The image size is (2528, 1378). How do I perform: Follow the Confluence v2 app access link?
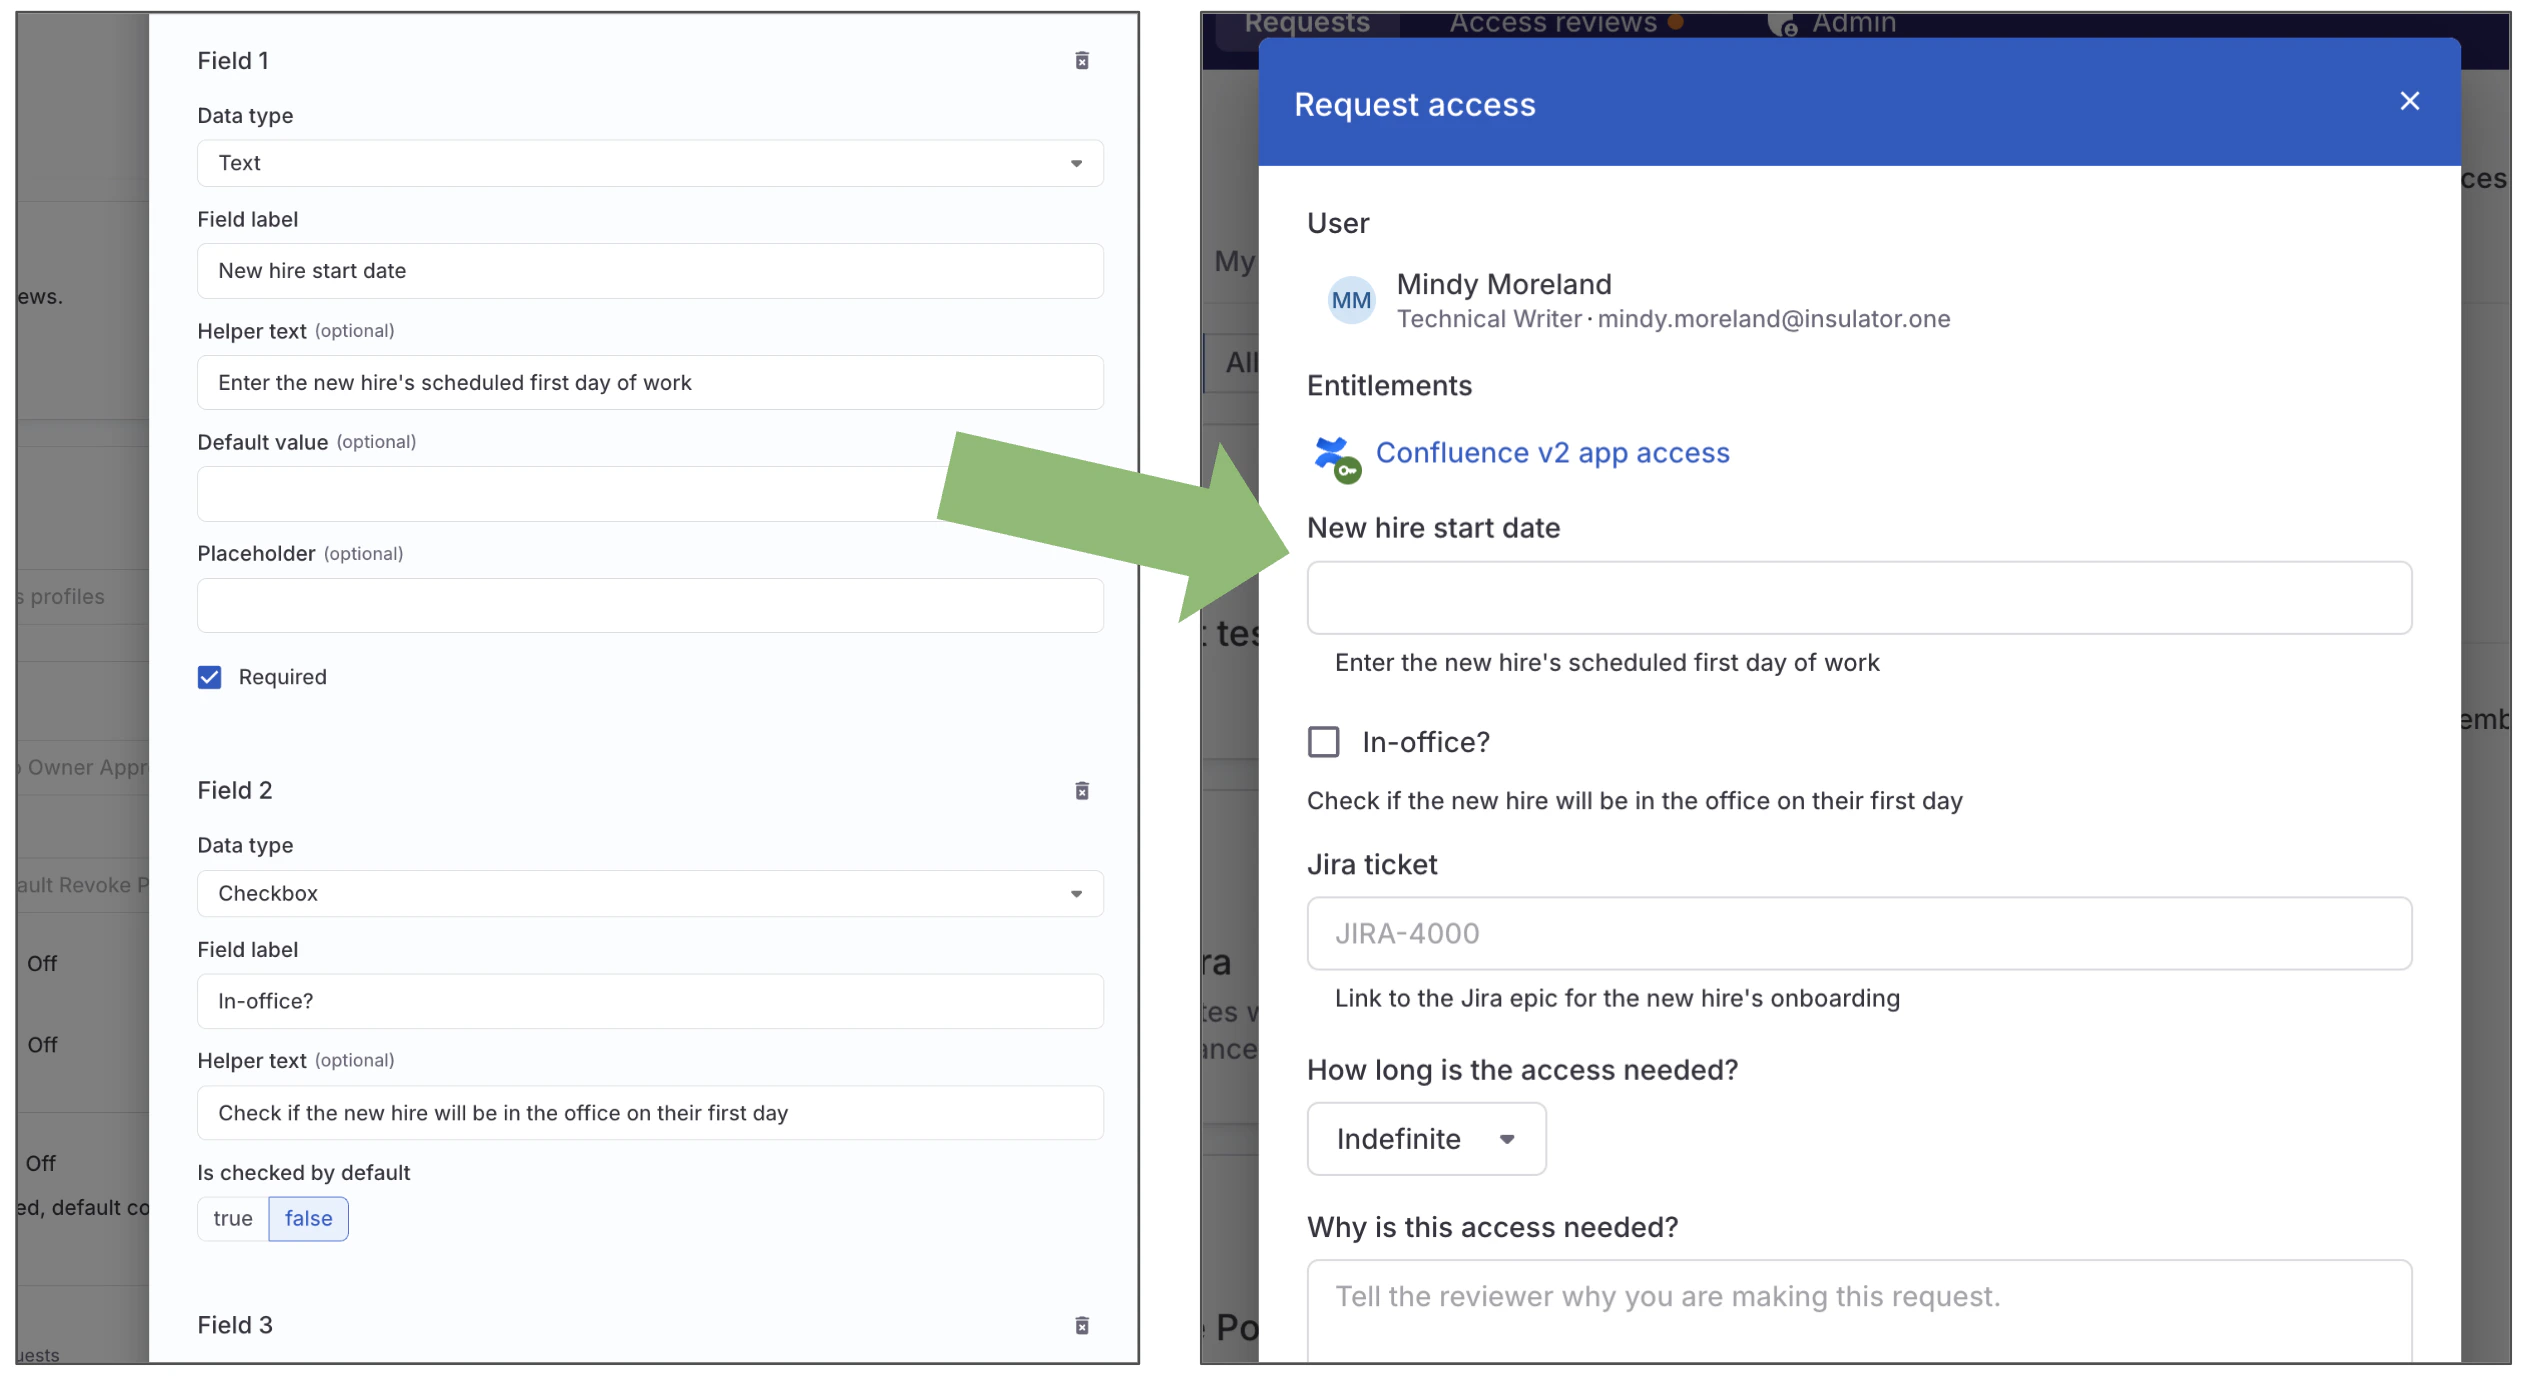point(1552,452)
